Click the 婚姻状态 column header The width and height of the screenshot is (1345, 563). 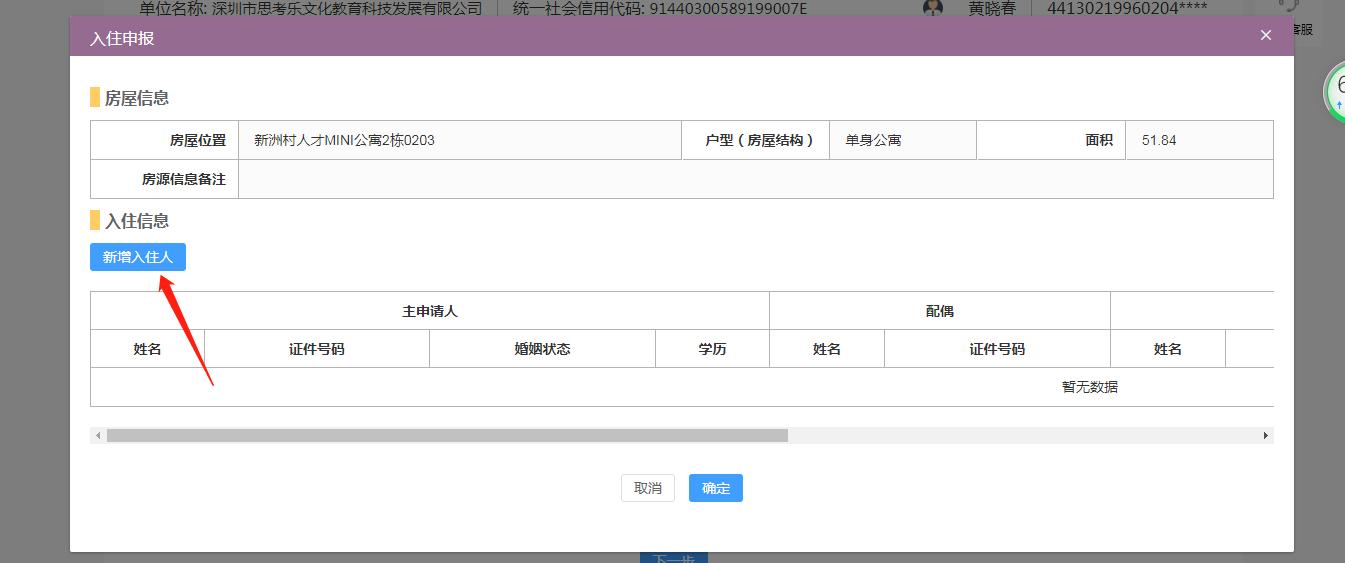543,349
